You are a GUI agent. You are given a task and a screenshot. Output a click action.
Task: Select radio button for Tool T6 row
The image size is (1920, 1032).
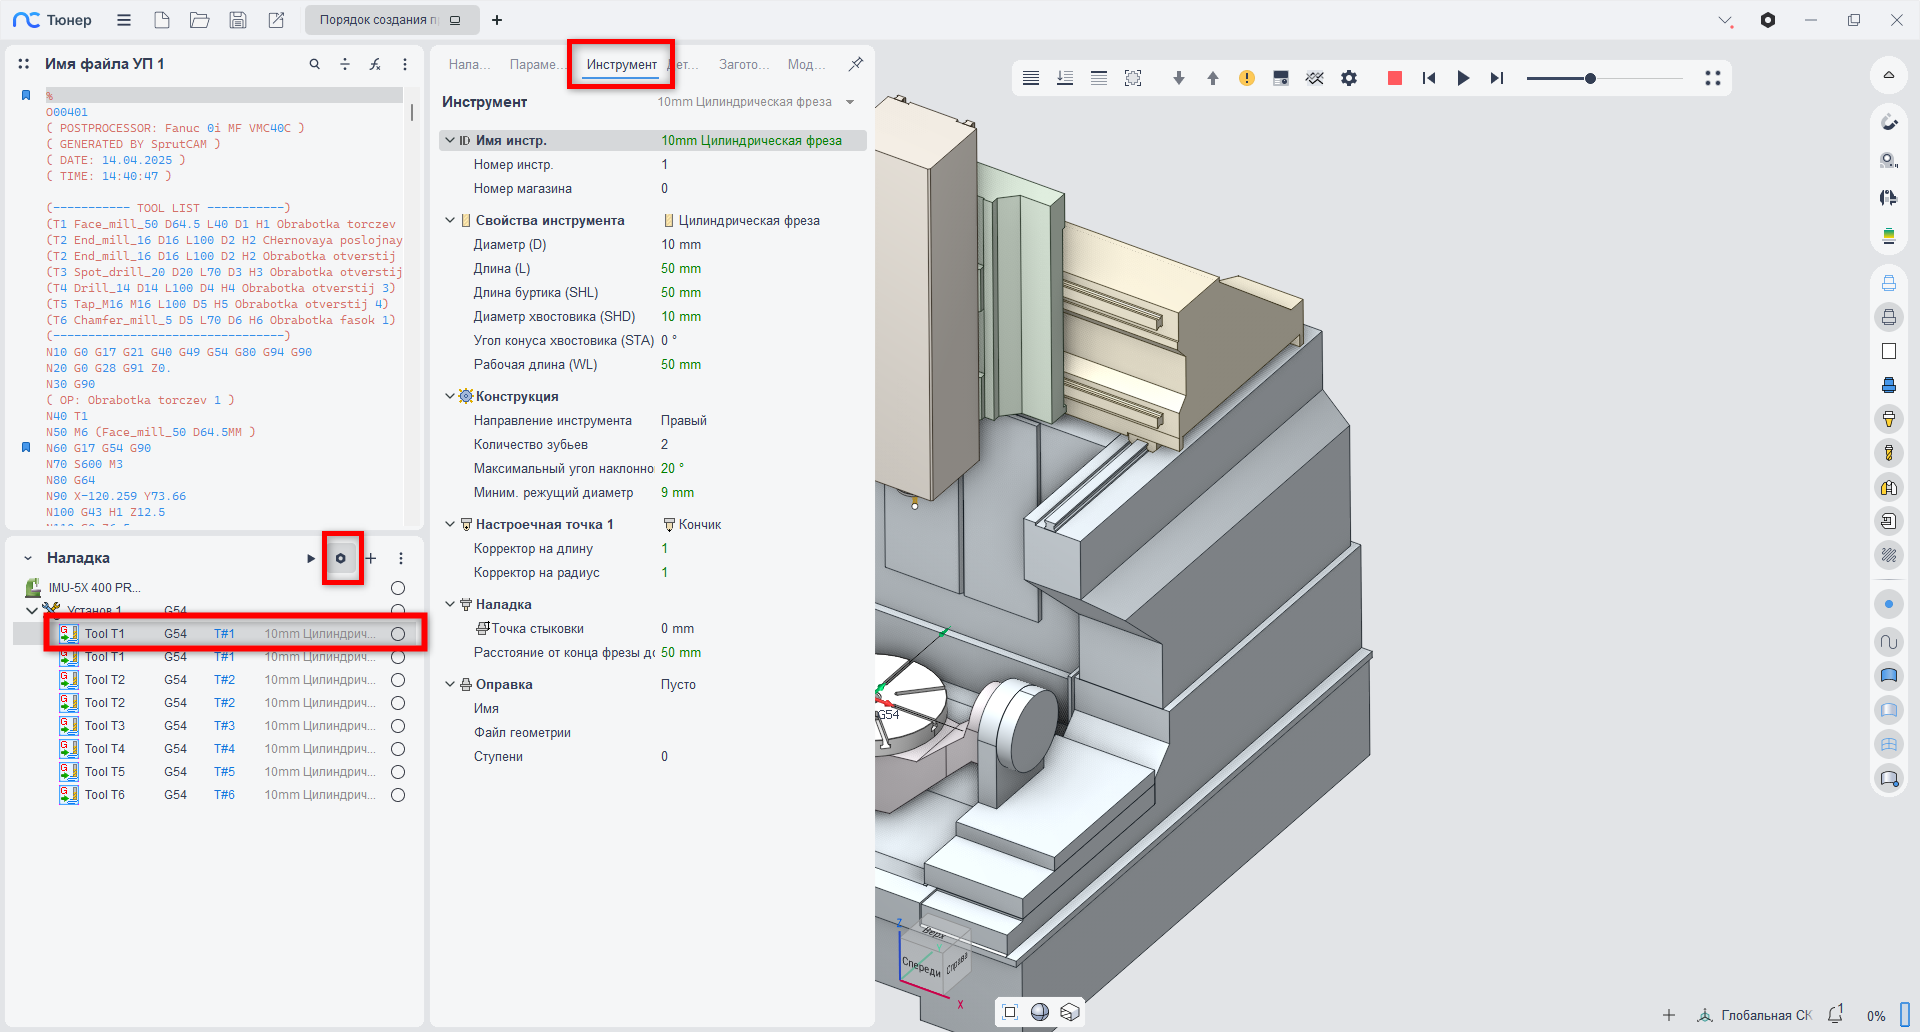coord(398,795)
